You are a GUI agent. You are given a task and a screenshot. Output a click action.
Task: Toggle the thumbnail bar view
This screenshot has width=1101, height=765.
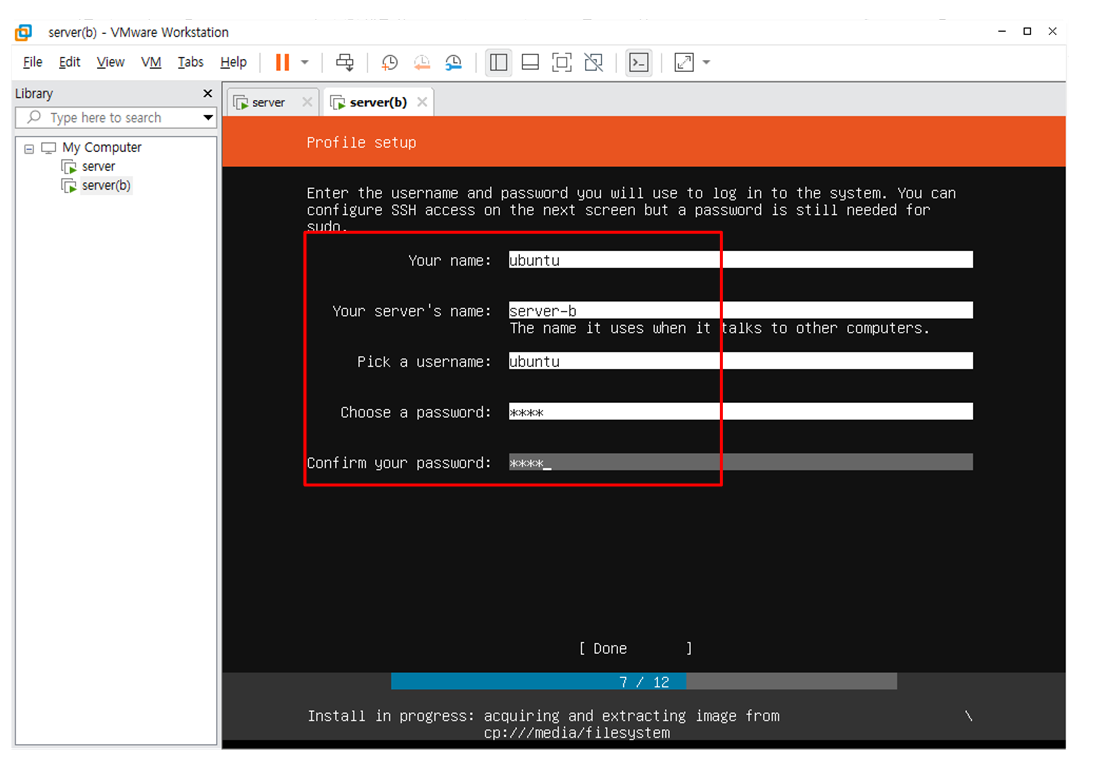click(x=530, y=63)
